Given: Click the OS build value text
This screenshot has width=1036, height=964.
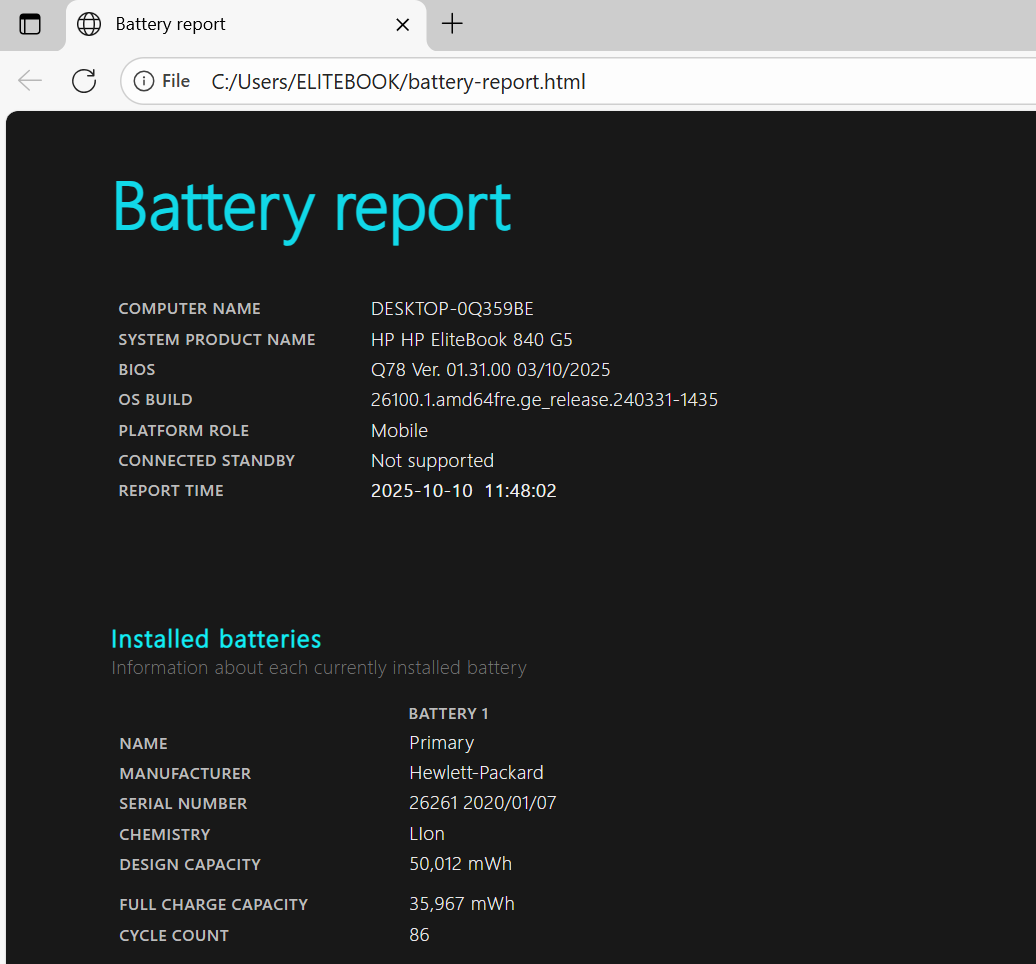Looking at the screenshot, I should click(x=544, y=400).
